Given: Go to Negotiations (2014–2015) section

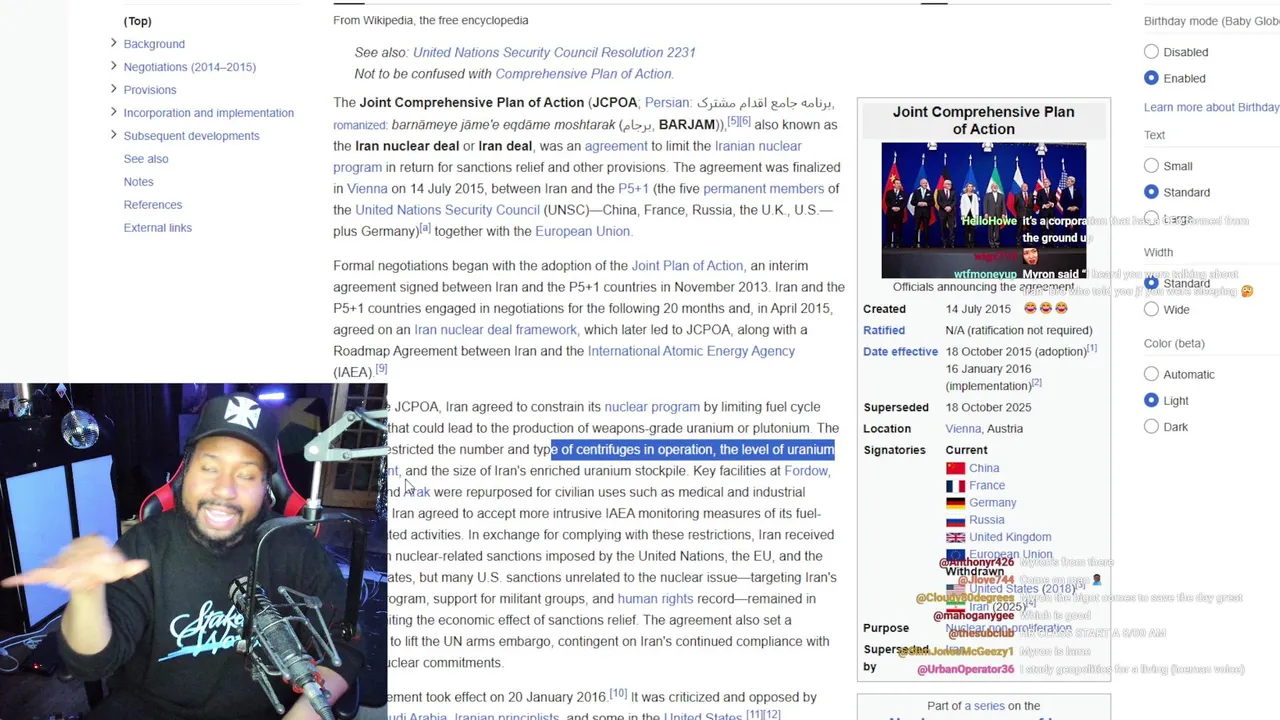Looking at the screenshot, I should tap(190, 67).
